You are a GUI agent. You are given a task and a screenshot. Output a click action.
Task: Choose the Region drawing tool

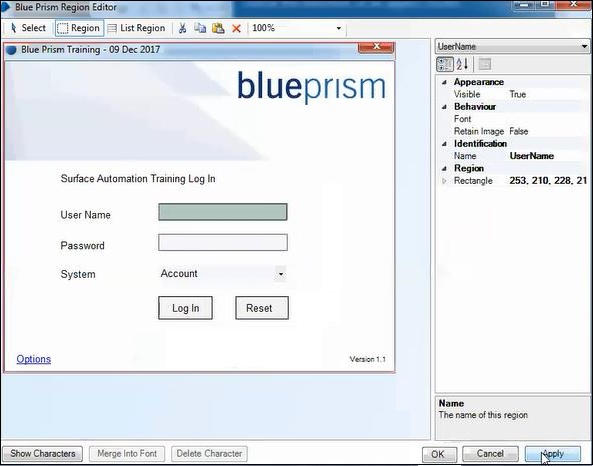[x=79, y=28]
